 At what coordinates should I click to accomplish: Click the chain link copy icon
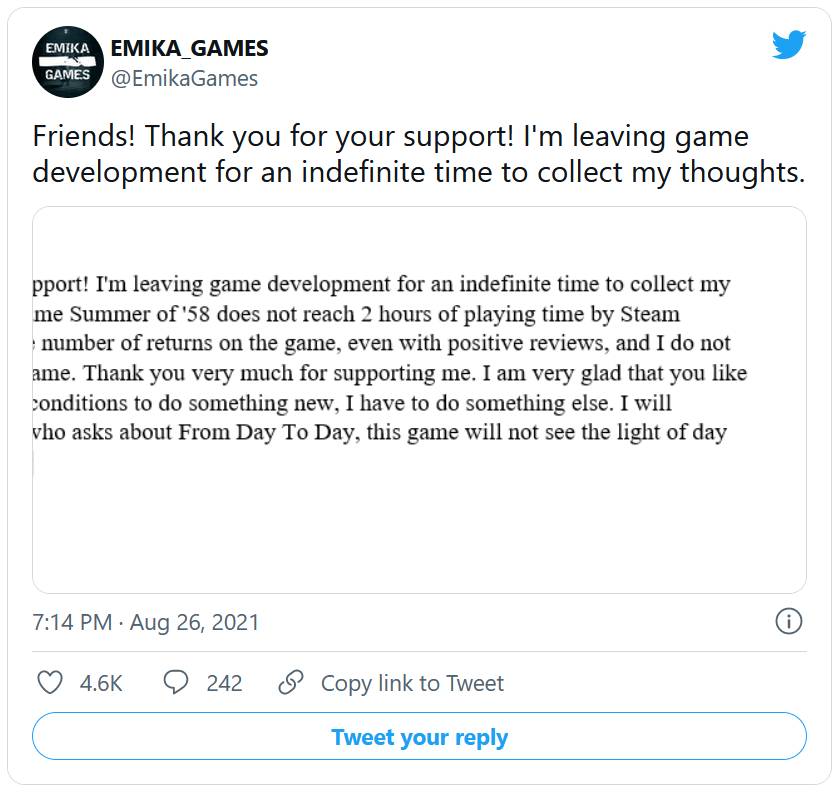[291, 683]
